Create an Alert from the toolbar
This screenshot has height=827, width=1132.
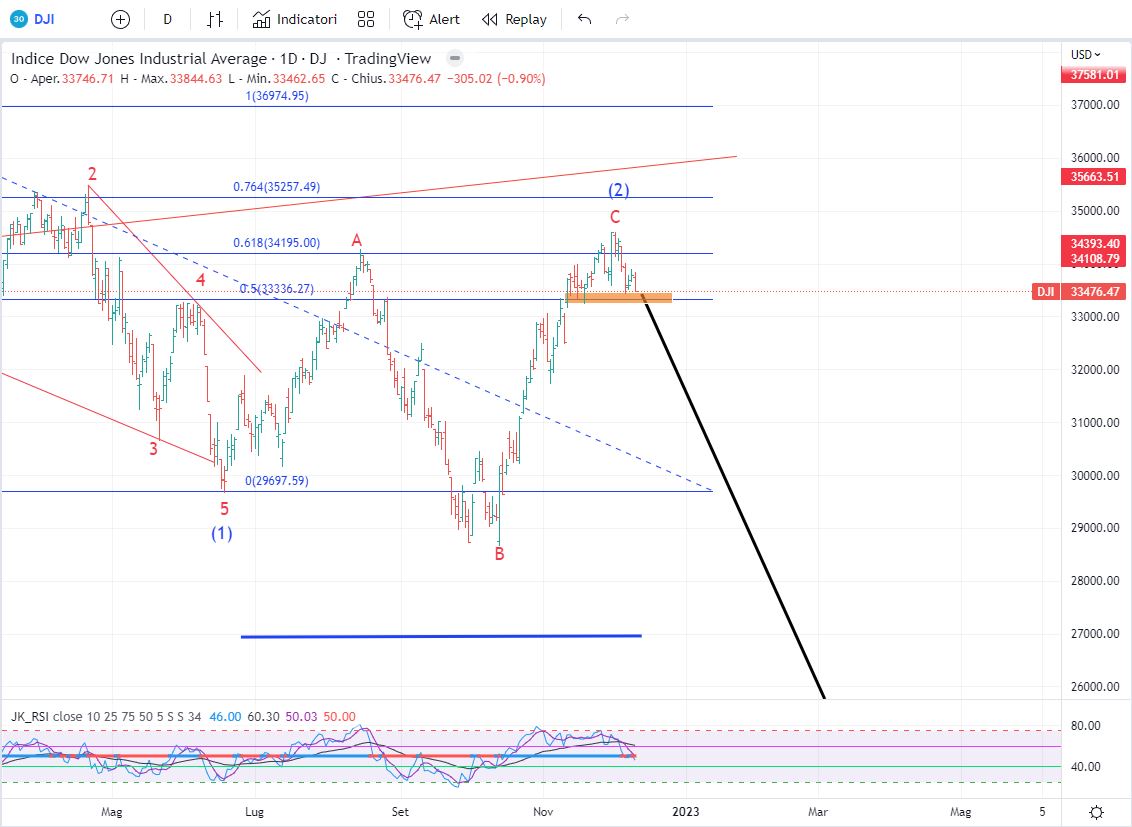[431, 19]
